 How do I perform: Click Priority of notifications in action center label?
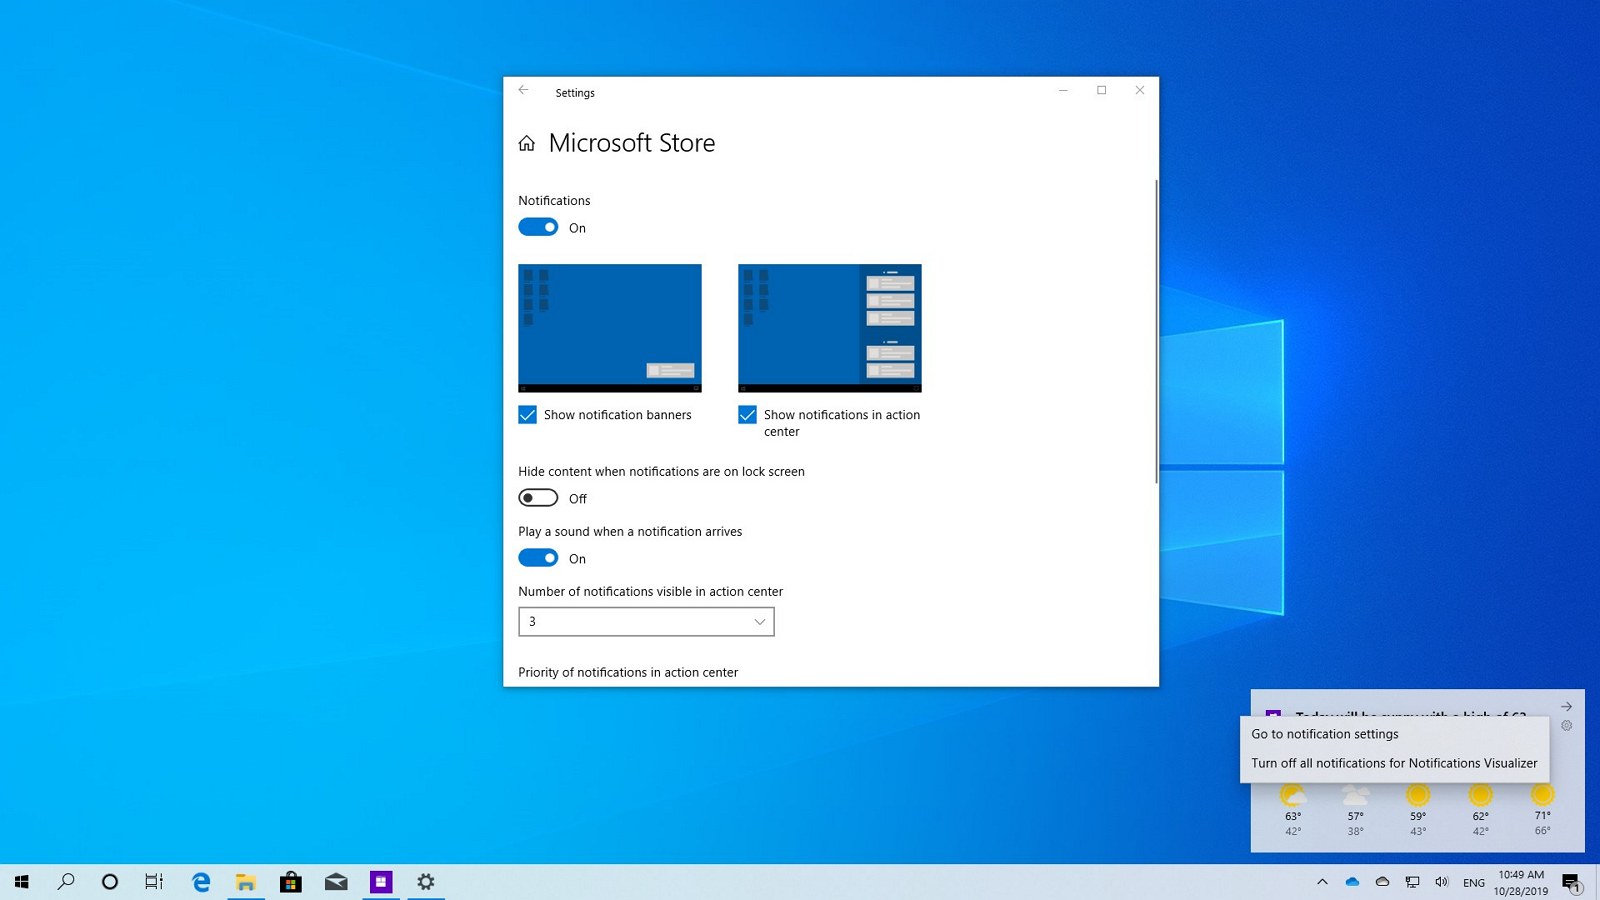[628, 672]
